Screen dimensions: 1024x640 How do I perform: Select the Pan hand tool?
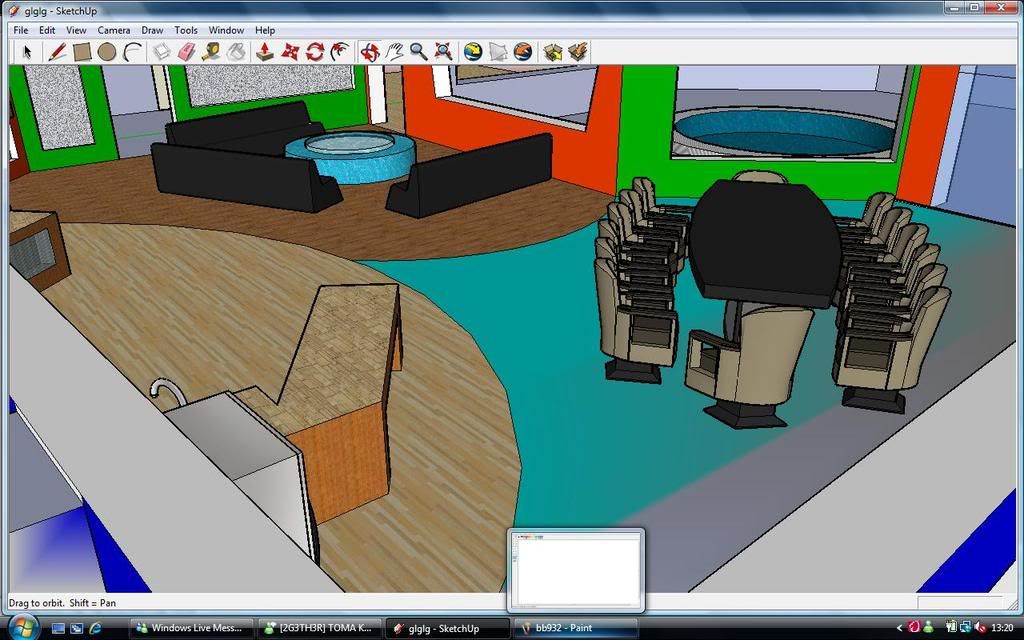(x=394, y=51)
